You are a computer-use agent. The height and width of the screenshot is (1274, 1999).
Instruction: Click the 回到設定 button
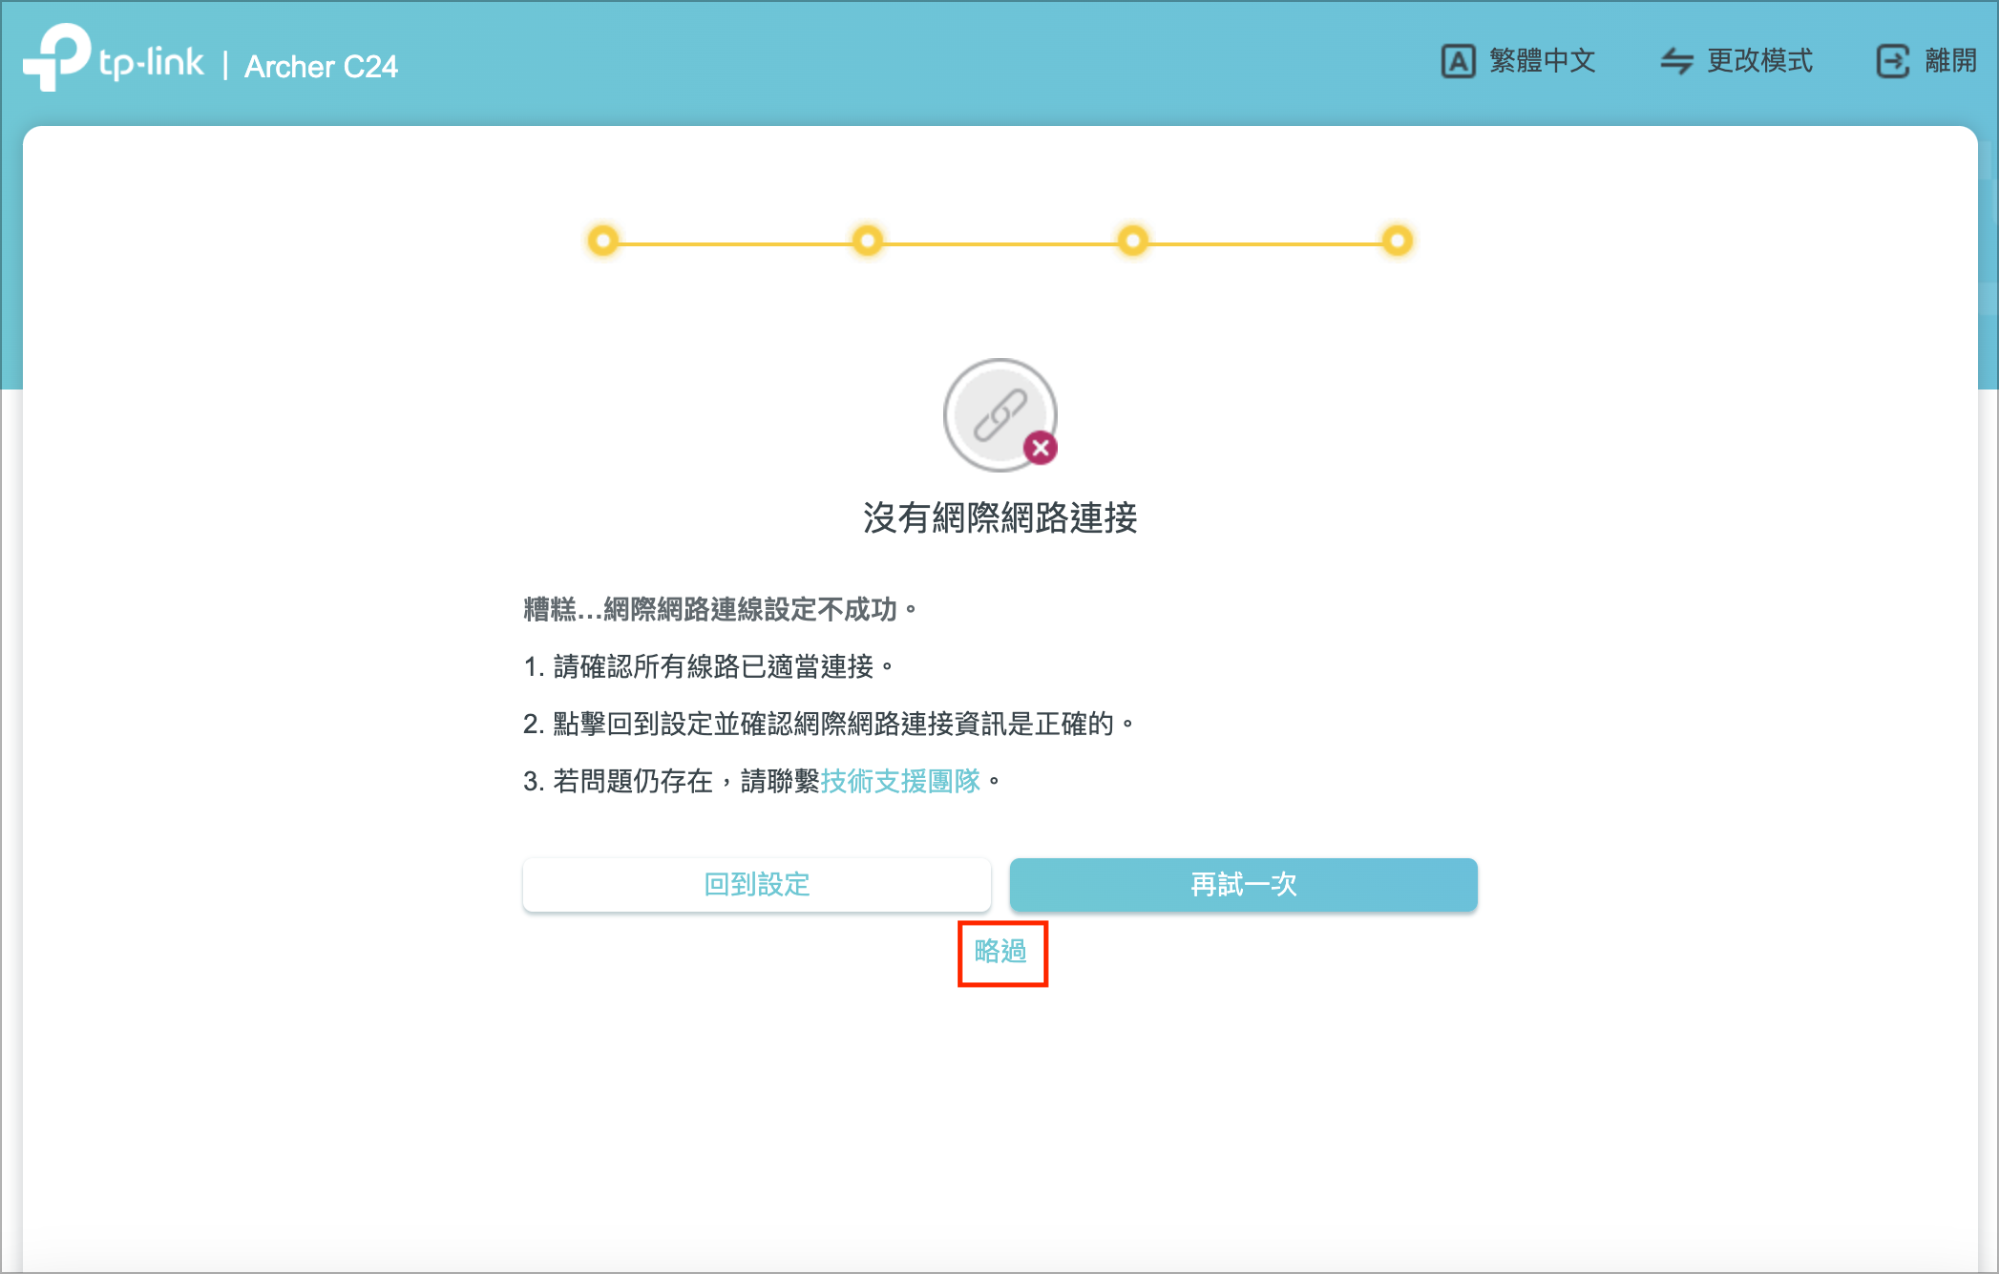pyautogui.click(x=757, y=884)
